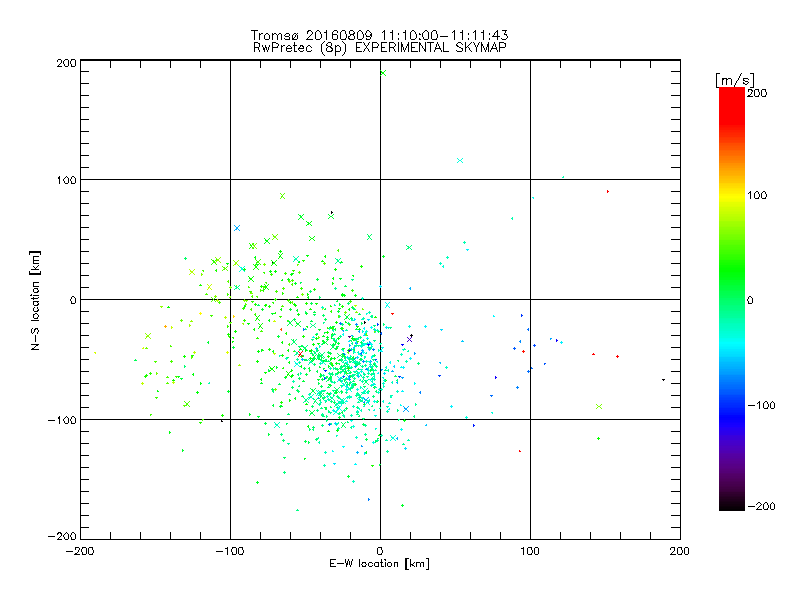Viewport: 800px width, 600px height.
Task: Click the N-S axis tick label '200'
Action: (66, 63)
